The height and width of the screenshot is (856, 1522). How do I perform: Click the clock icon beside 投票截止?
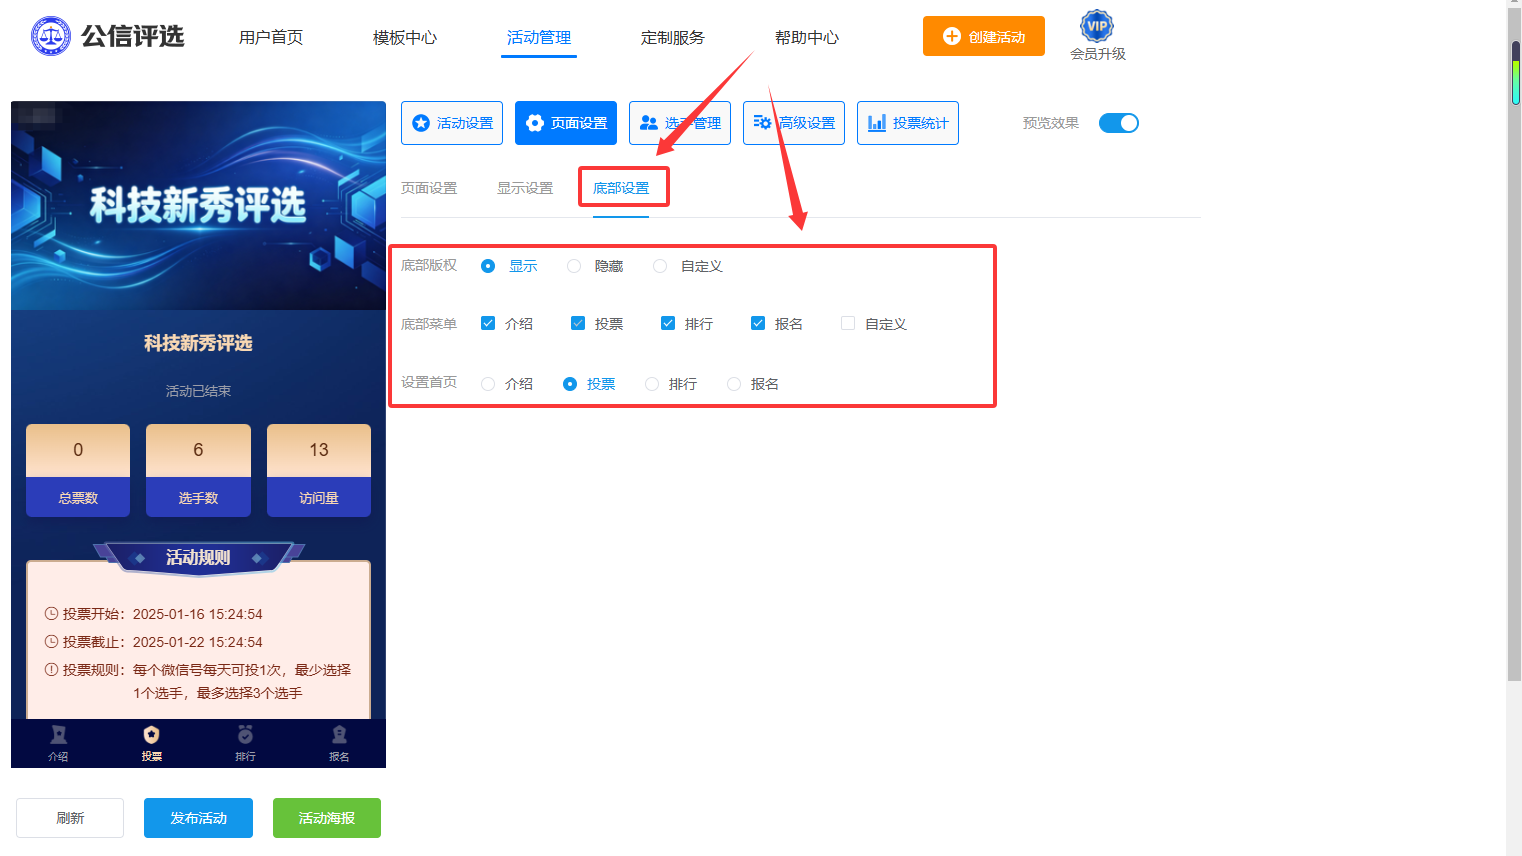point(51,642)
